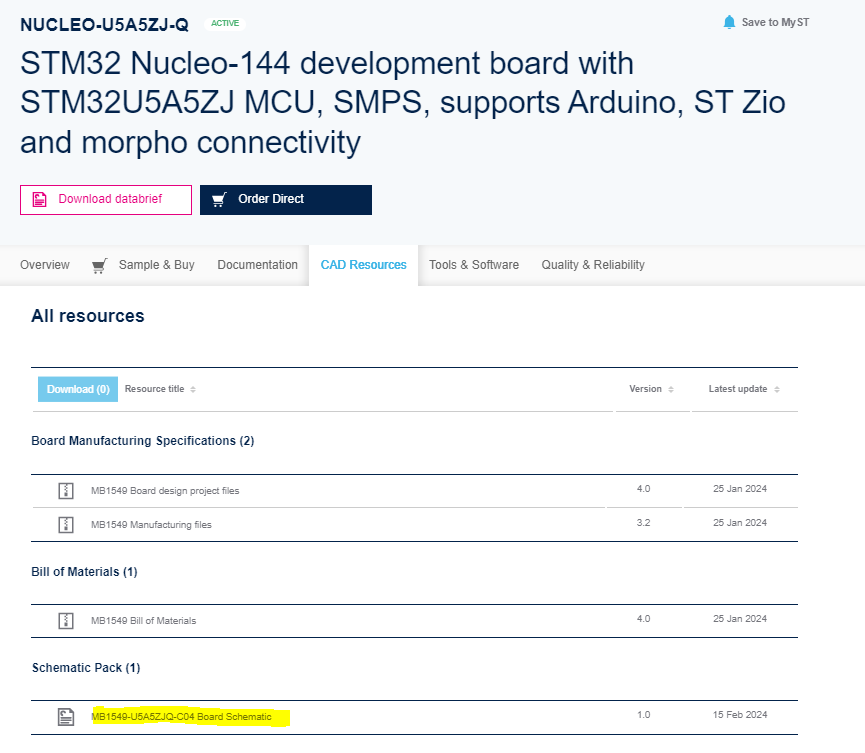Open the MB1549 Board design project files link
Viewport: 865px width, 753px height.
click(168, 490)
